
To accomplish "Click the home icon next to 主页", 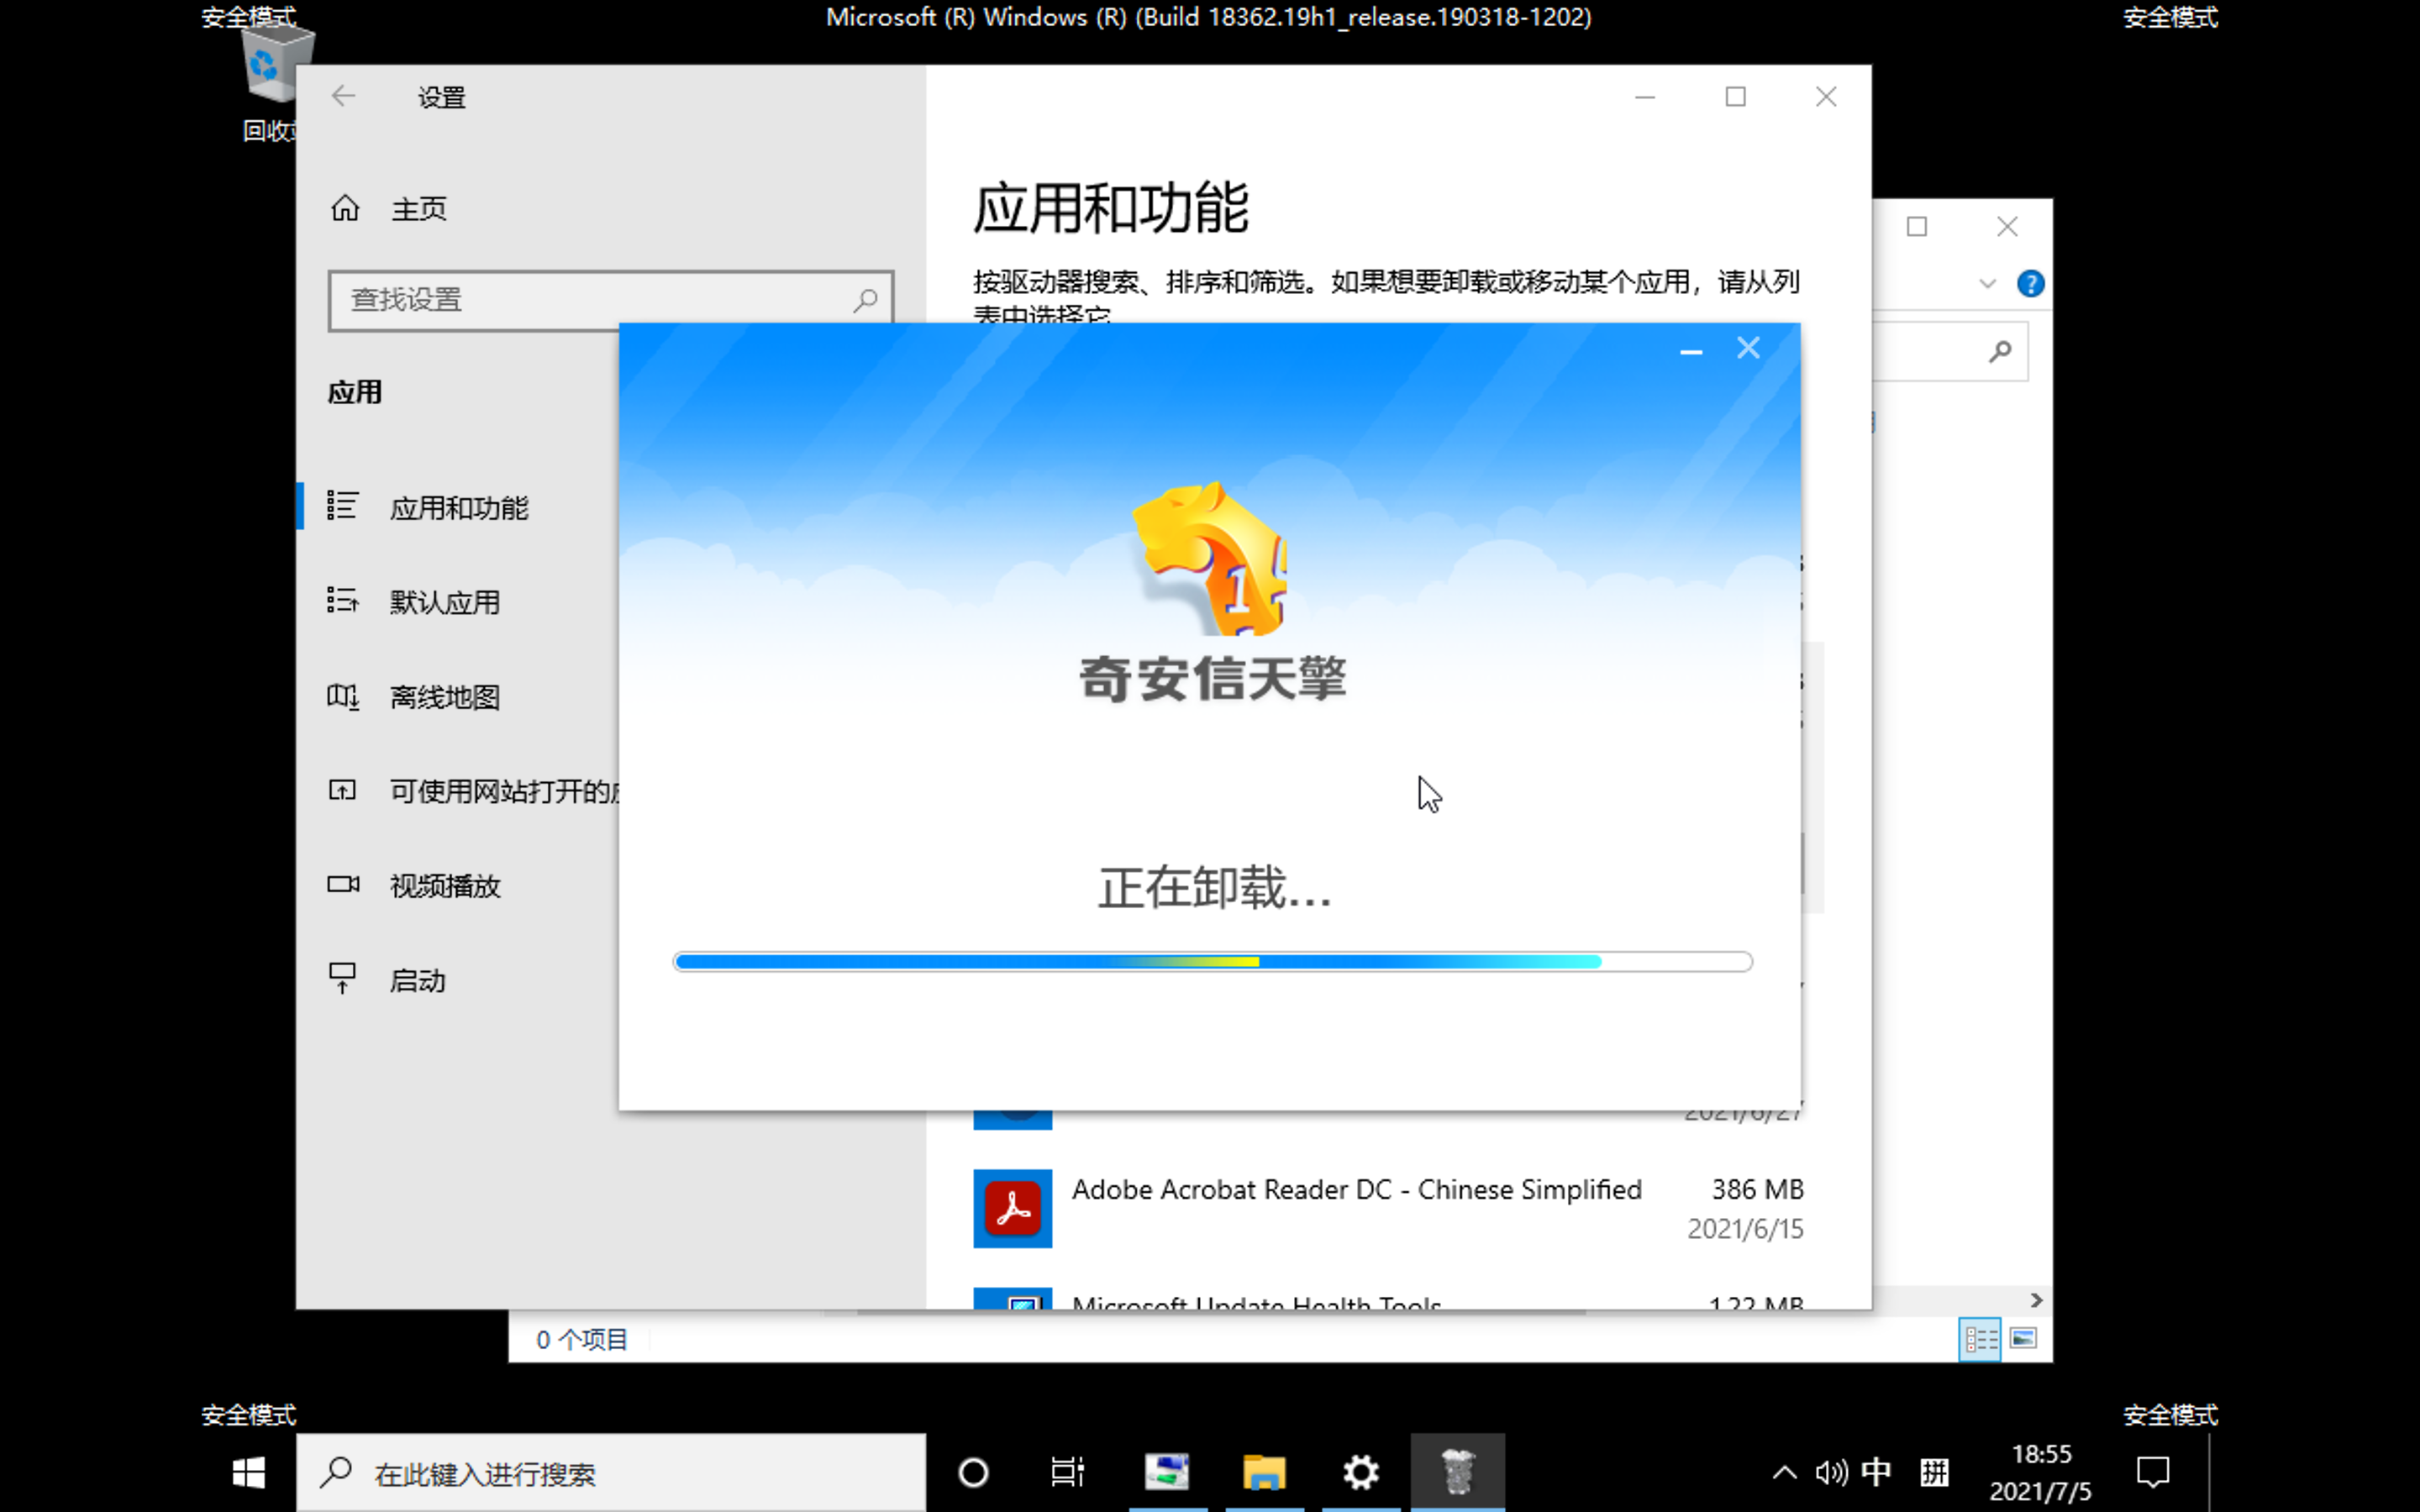I will coord(345,208).
